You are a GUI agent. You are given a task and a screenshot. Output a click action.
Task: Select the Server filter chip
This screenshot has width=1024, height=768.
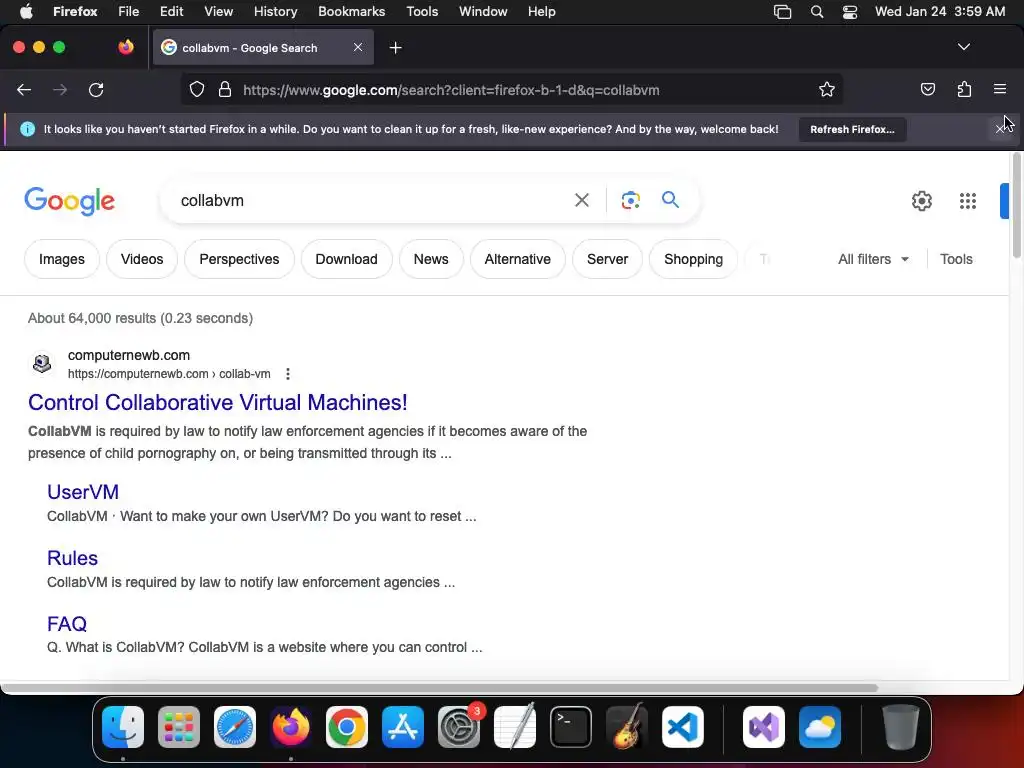pos(607,259)
